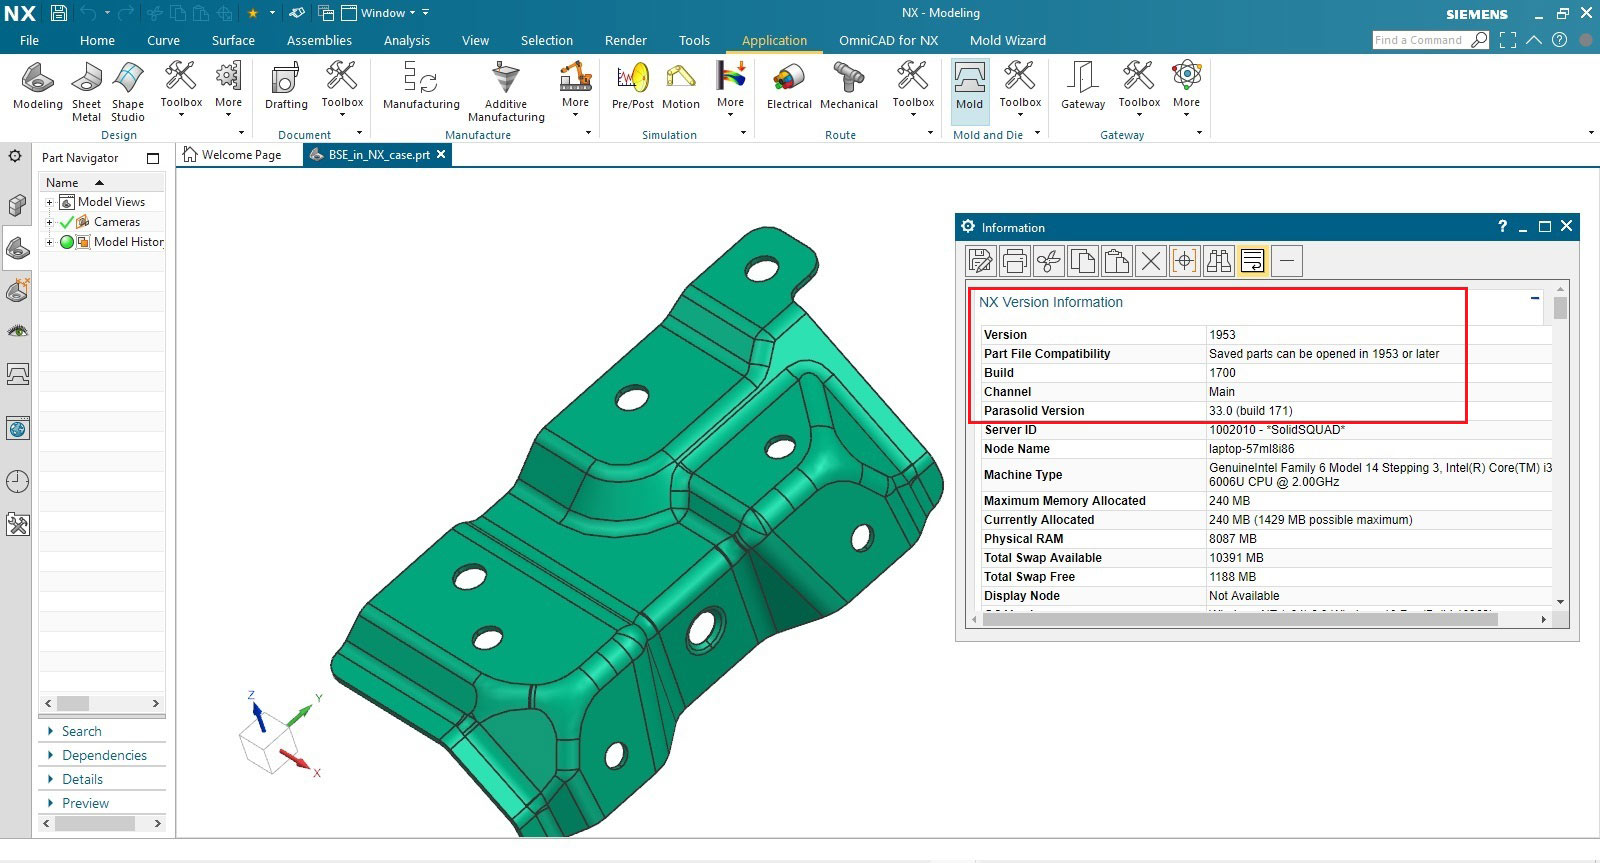Viewport: 1600px width, 863px height.
Task: Click the Copy icon in Information window
Action: (x=1082, y=261)
